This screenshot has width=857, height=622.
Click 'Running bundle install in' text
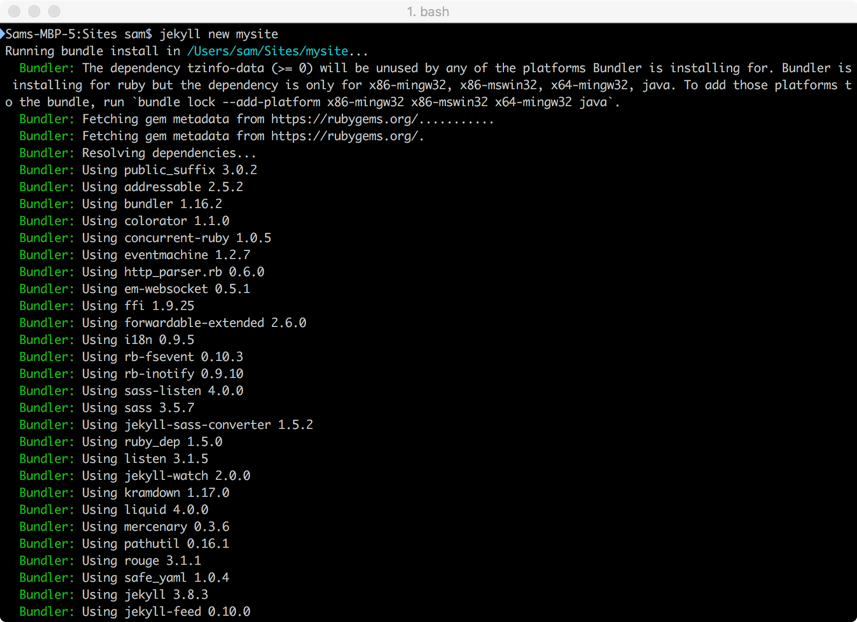[92, 51]
